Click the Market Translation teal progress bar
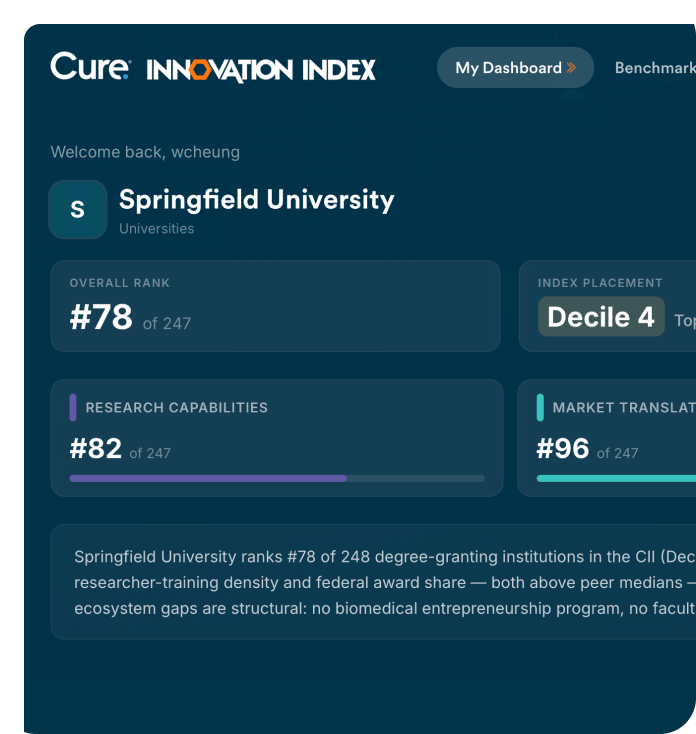This screenshot has width=696, height=734. click(615, 479)
